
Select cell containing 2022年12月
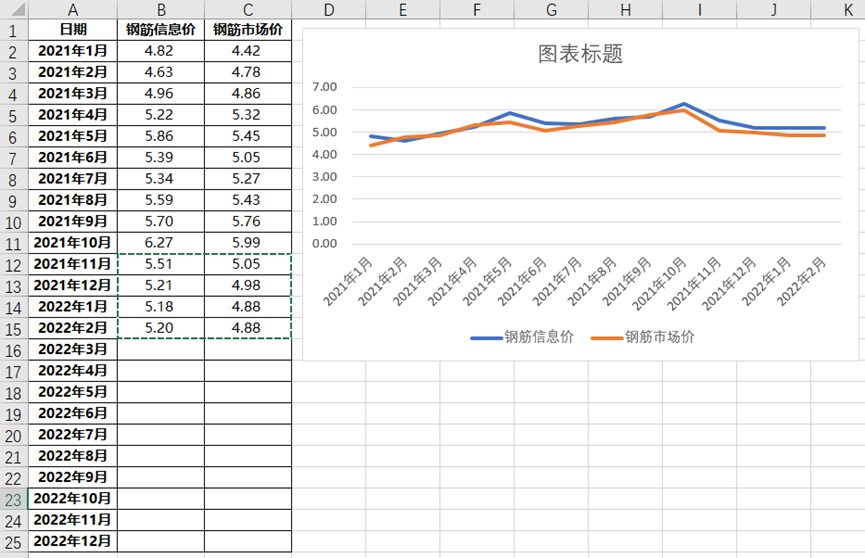pos(73,541)
